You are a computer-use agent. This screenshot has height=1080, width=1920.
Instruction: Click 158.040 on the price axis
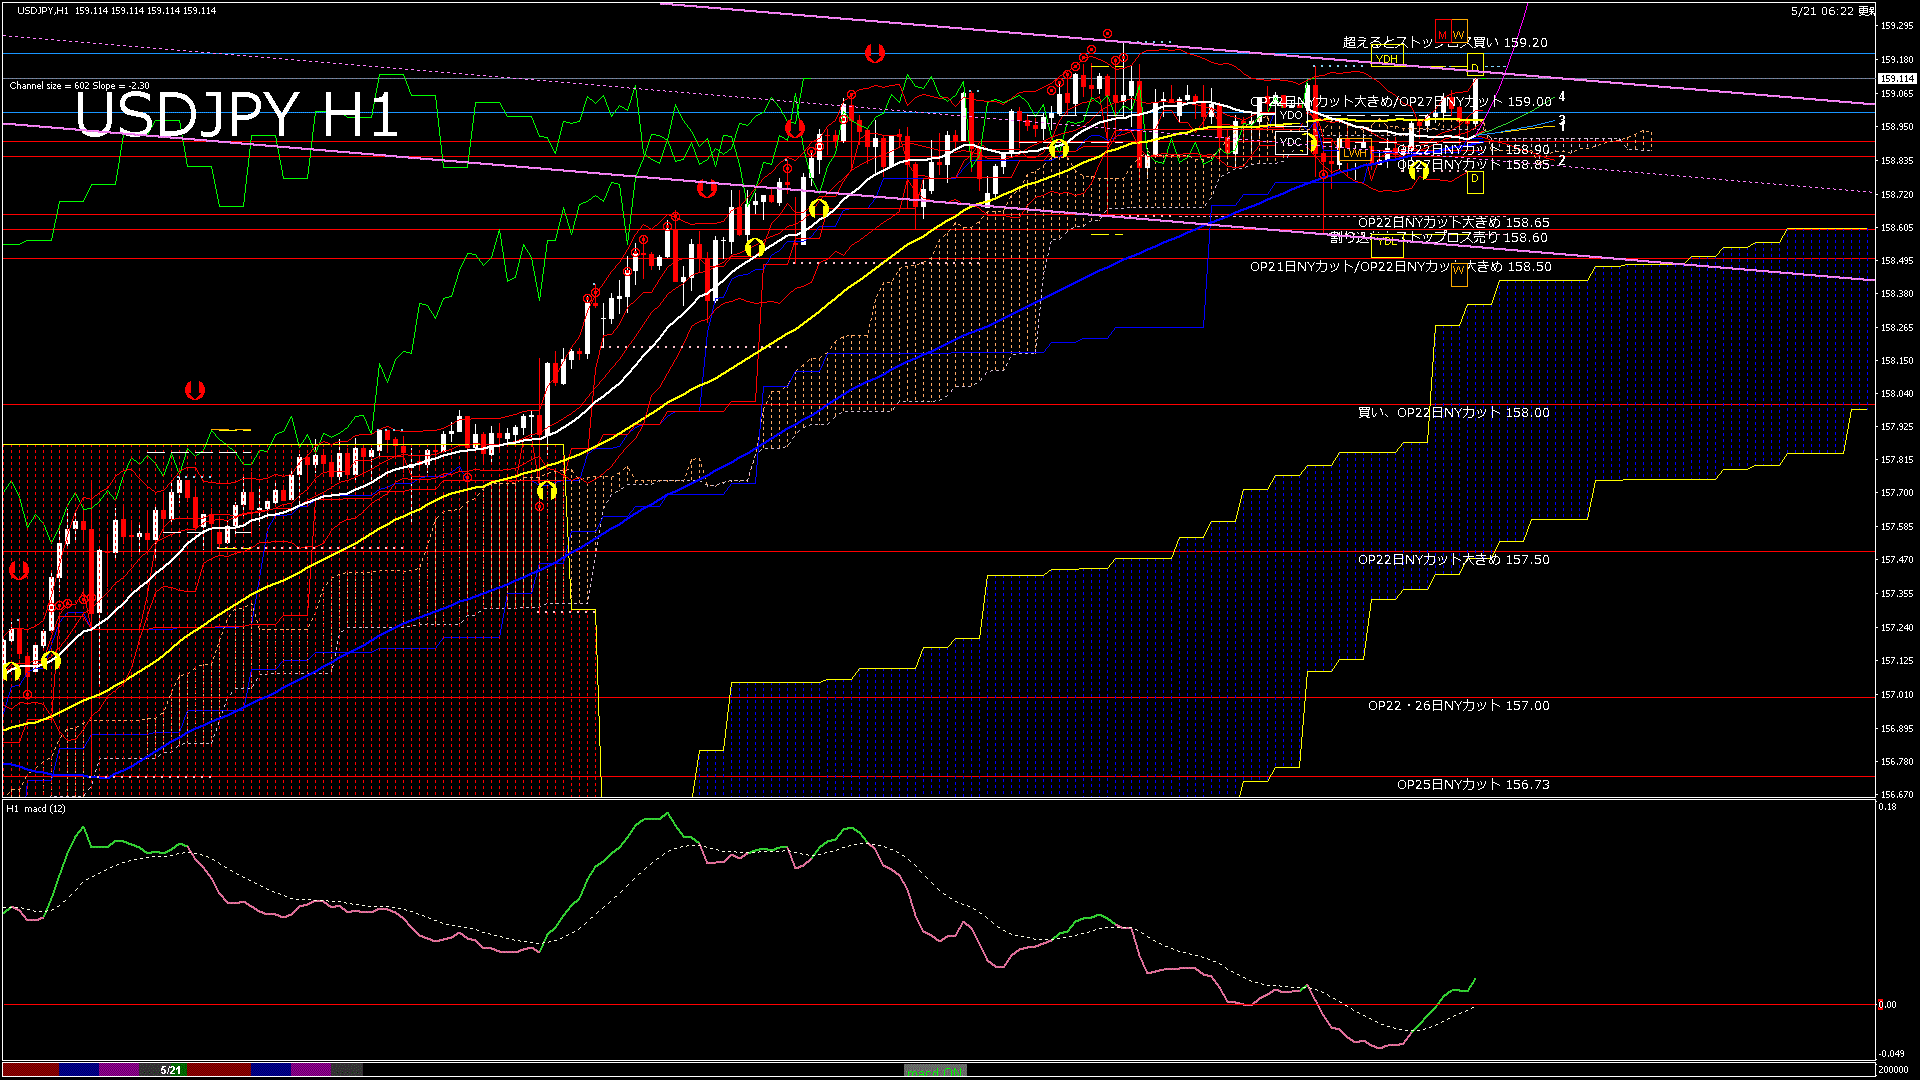1897,394
